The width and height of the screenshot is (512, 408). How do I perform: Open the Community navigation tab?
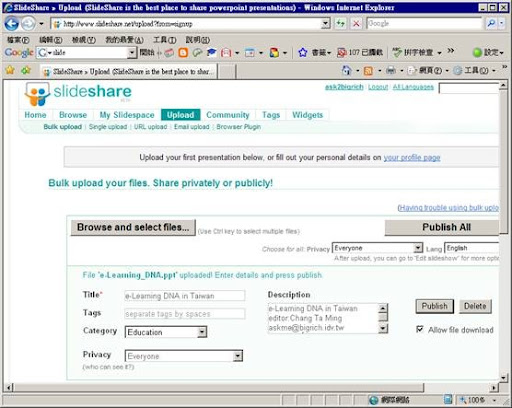point(228,115)
